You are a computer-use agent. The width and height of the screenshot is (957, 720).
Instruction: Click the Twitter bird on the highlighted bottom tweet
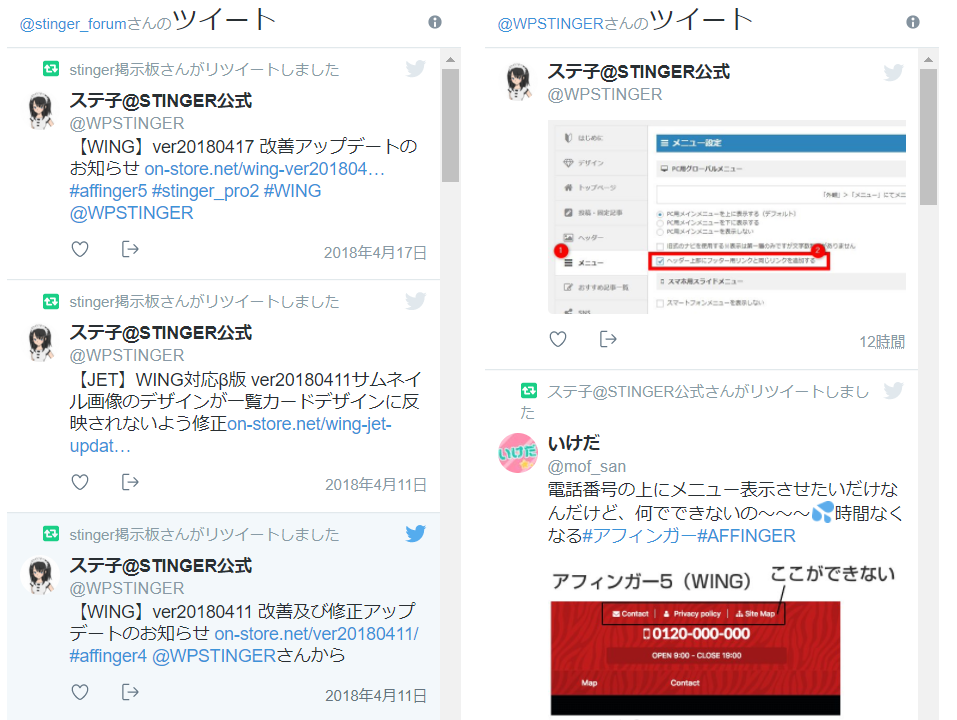coord(415,534)
